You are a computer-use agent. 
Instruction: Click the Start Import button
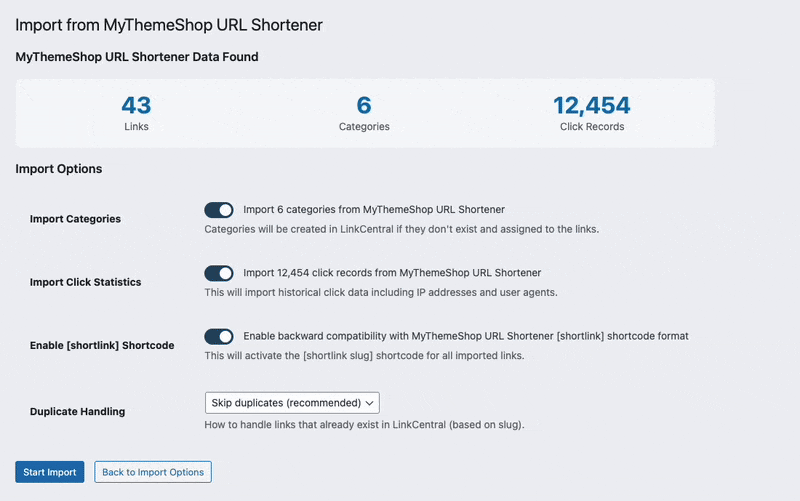pos(50,472)
